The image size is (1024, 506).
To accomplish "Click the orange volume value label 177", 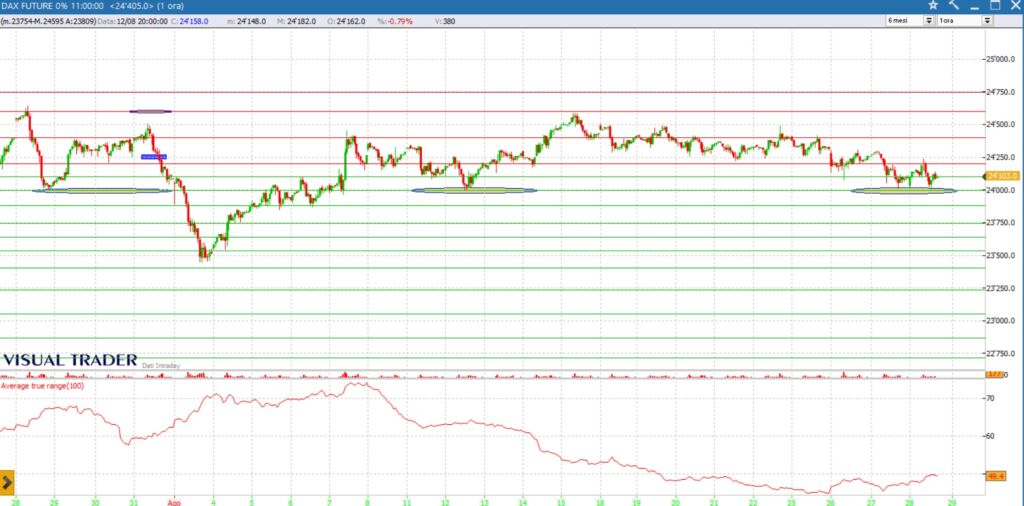I will [995, 373].
